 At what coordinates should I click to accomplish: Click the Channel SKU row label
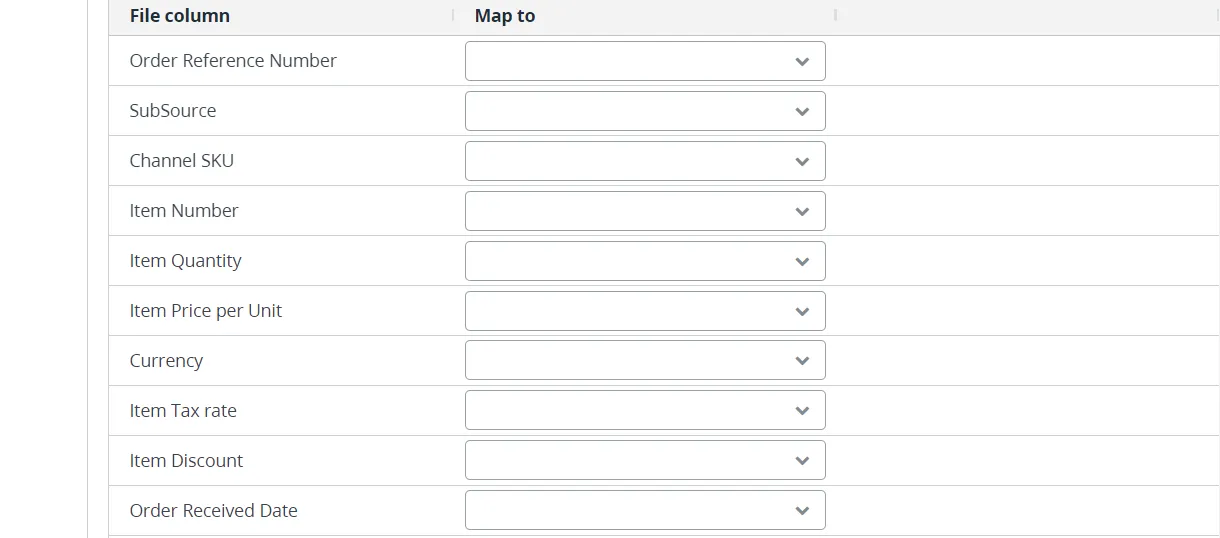tap(182, 161)
